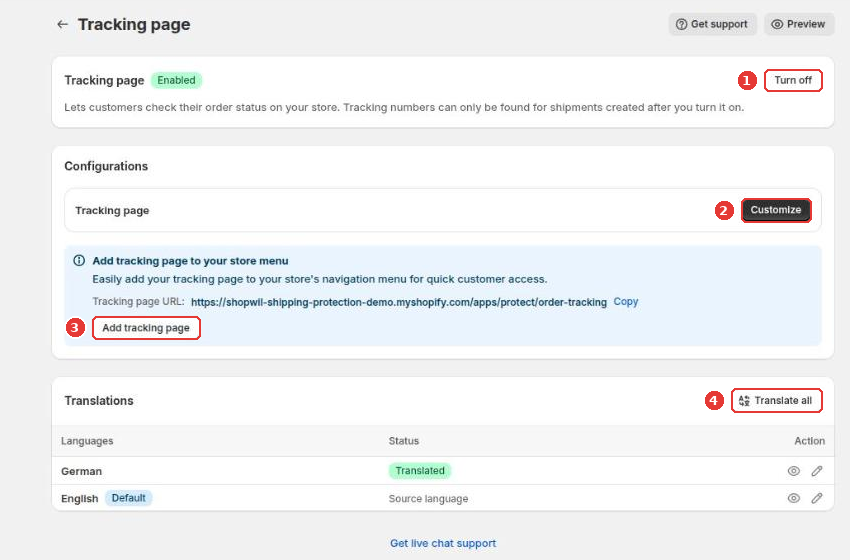Edit German translation with pencil icon
Viewport: 850px width, 560px height.
tap(817, 471)
